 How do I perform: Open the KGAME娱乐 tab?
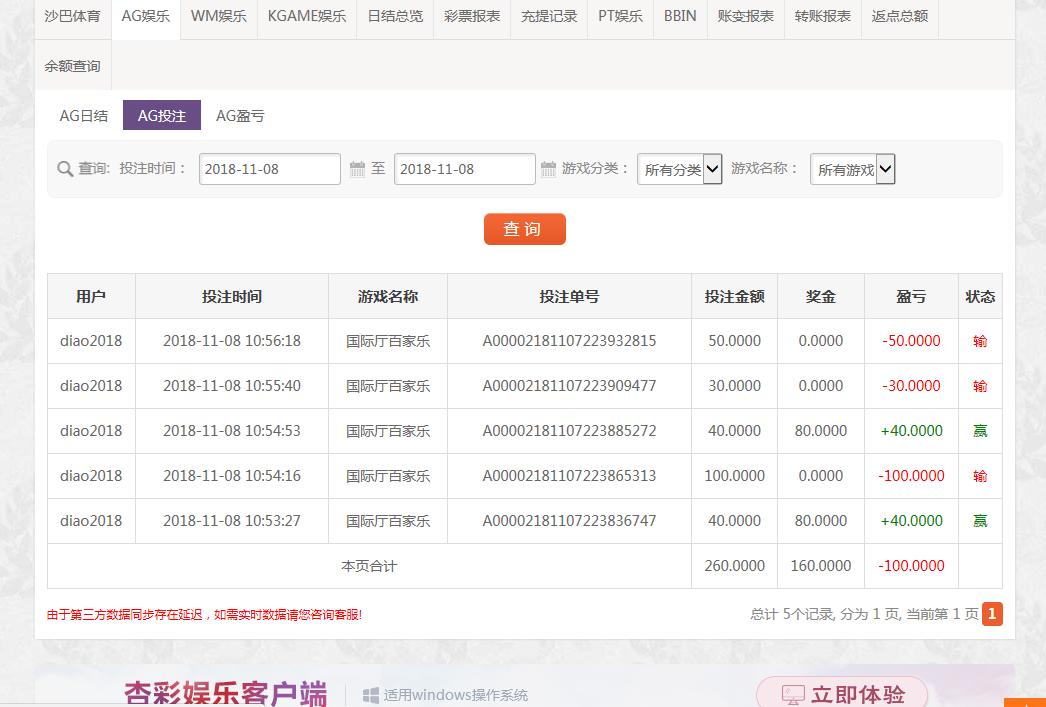coord(307,16)
